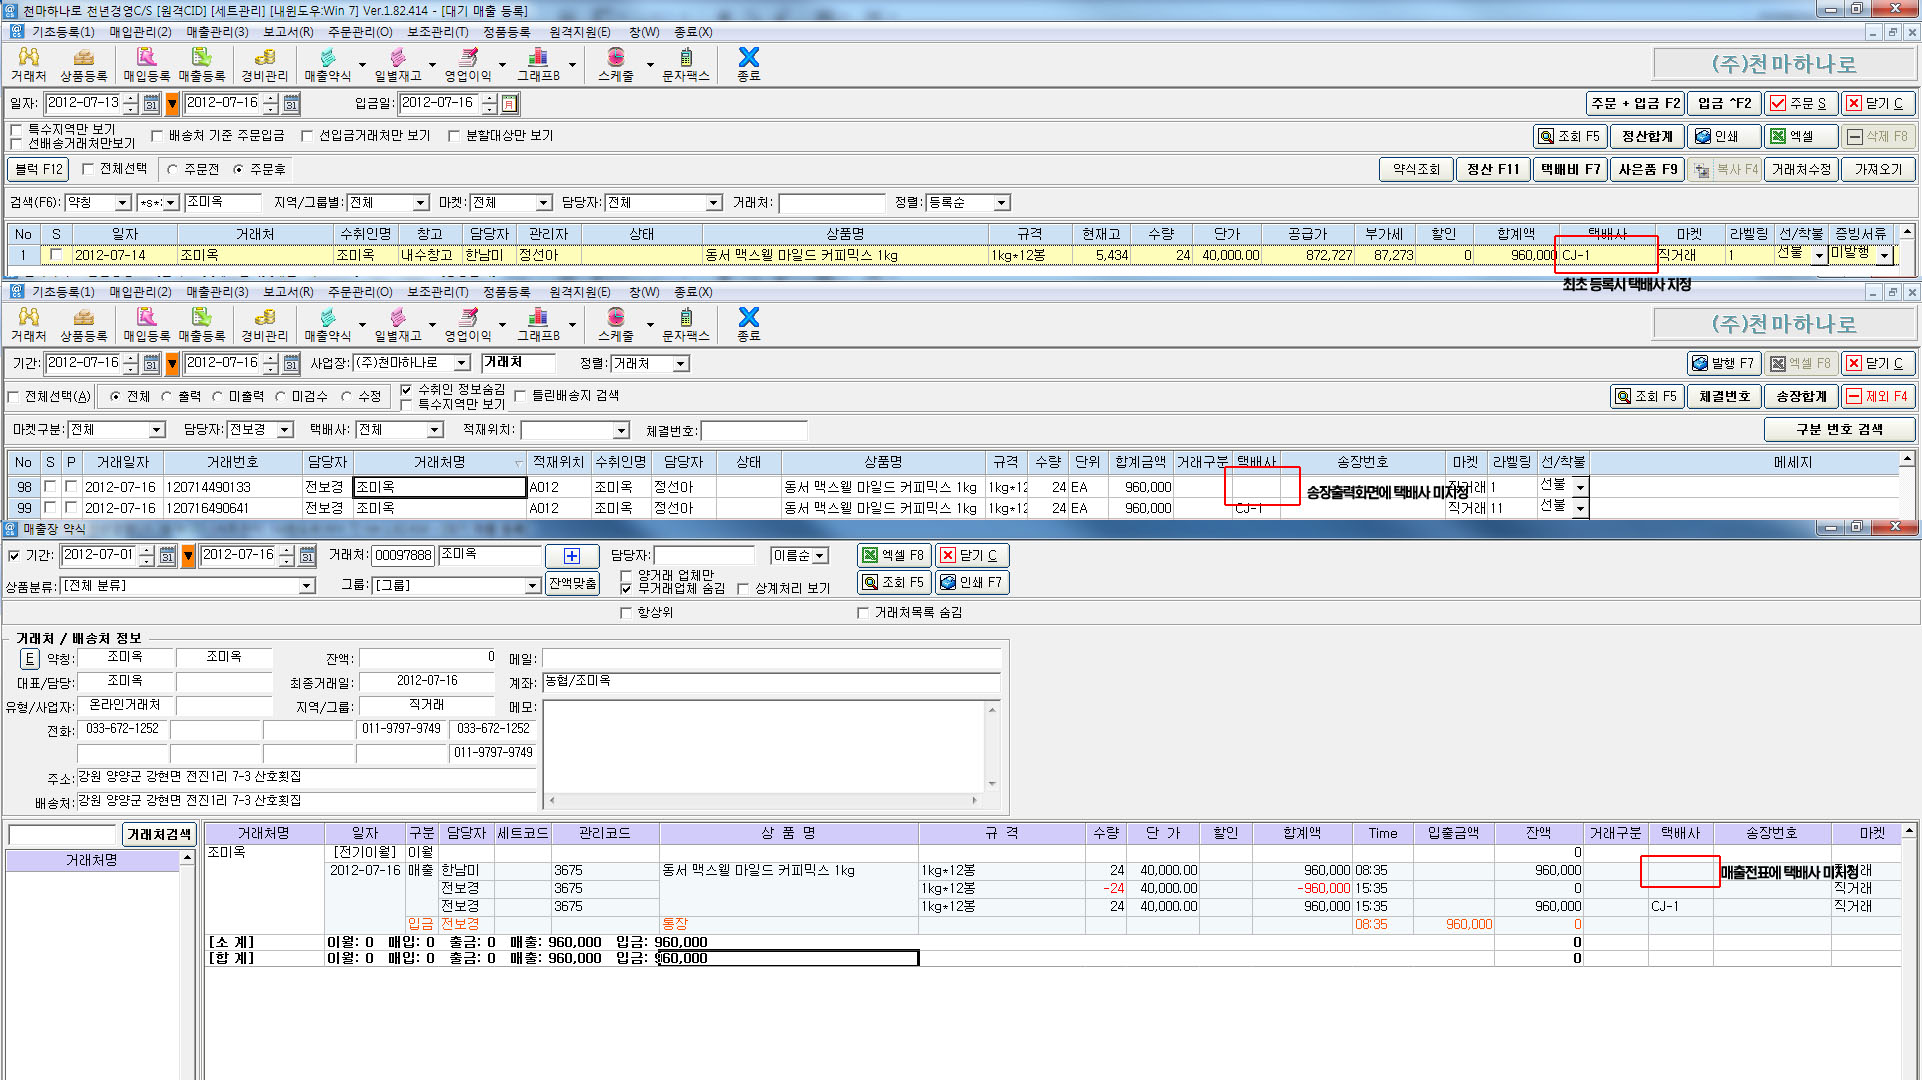Click 거래처 search field in top window
1922x1080 pixels.
pos(832,203)
